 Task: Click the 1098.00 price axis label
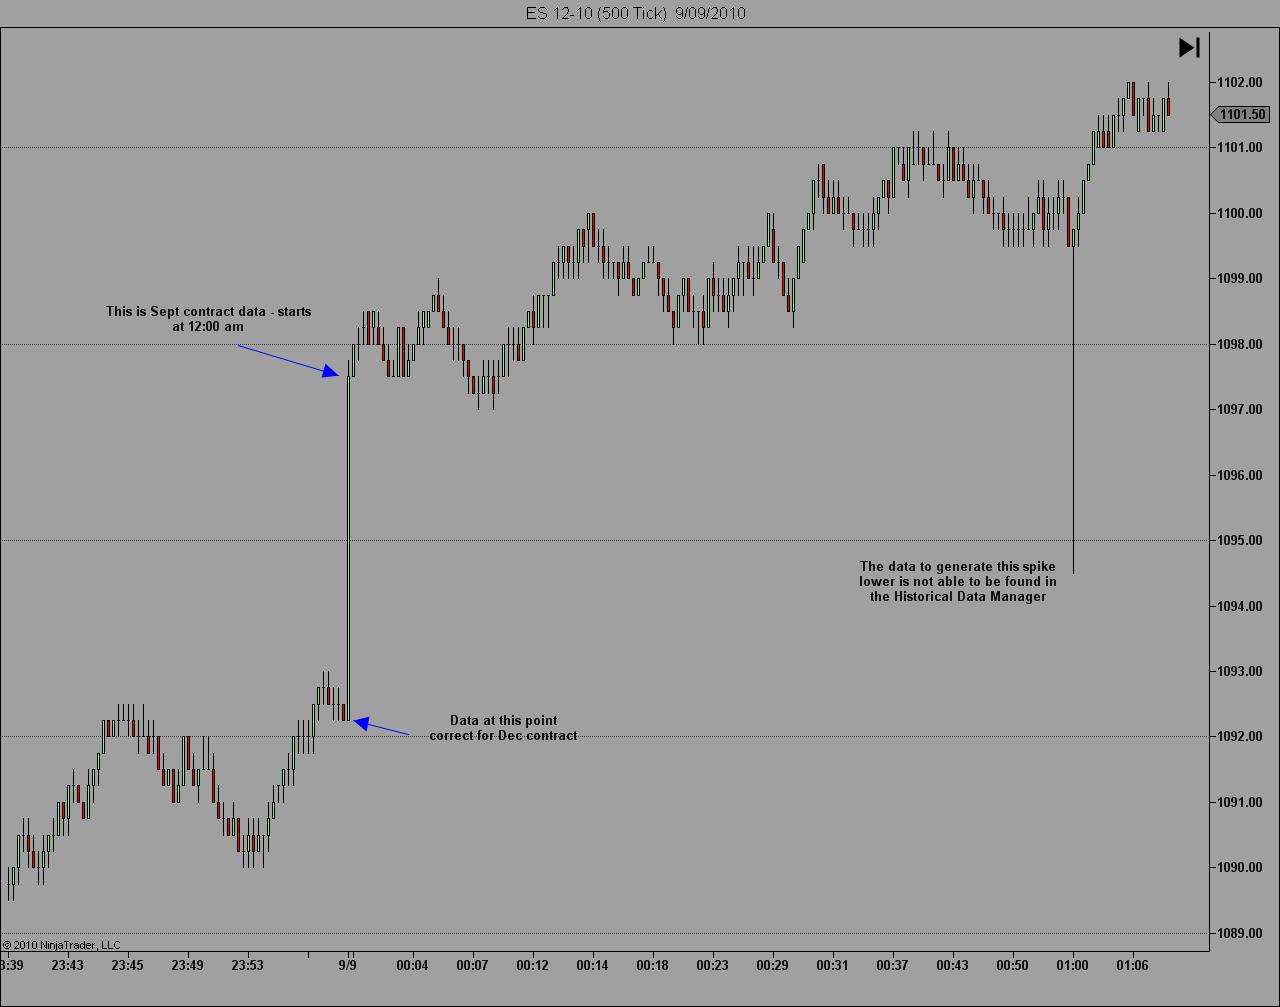click(1240, 344)
